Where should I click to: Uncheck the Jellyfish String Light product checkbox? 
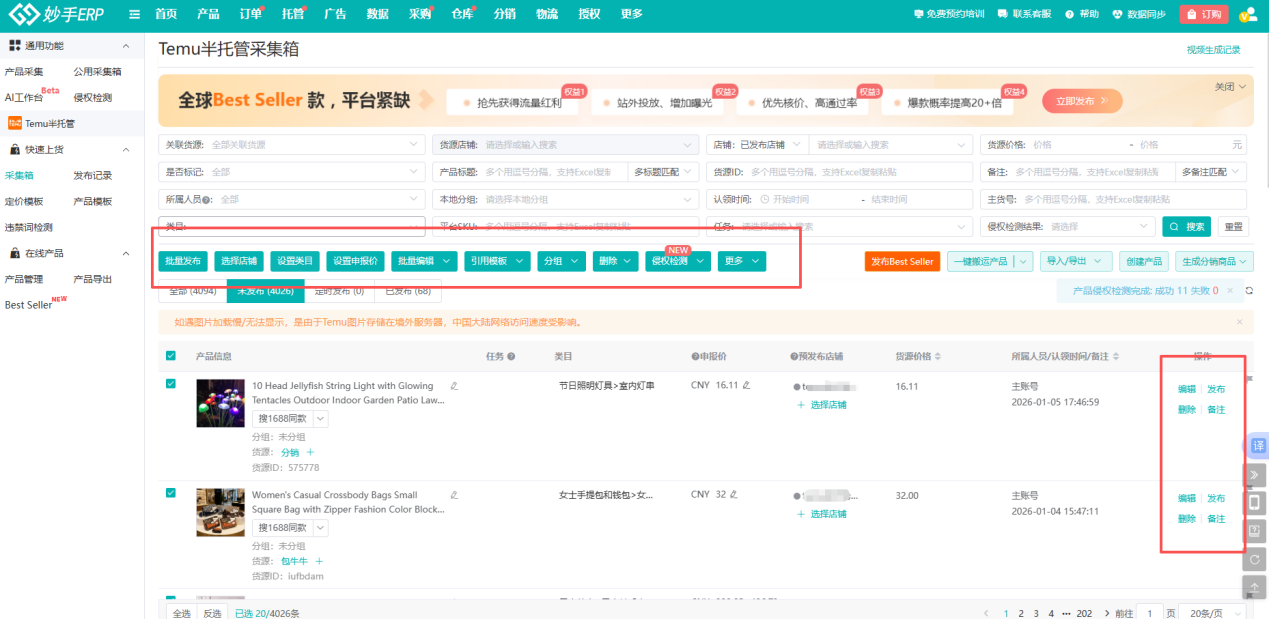tap(171, 384)
